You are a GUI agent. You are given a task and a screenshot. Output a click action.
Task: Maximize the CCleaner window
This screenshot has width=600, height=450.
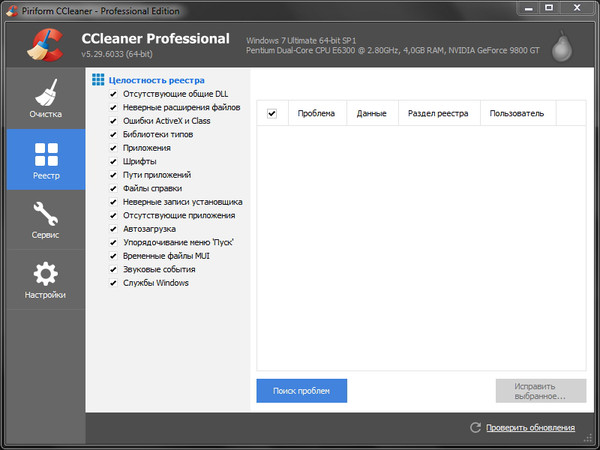pyautogui.click(x=549, y=8)
